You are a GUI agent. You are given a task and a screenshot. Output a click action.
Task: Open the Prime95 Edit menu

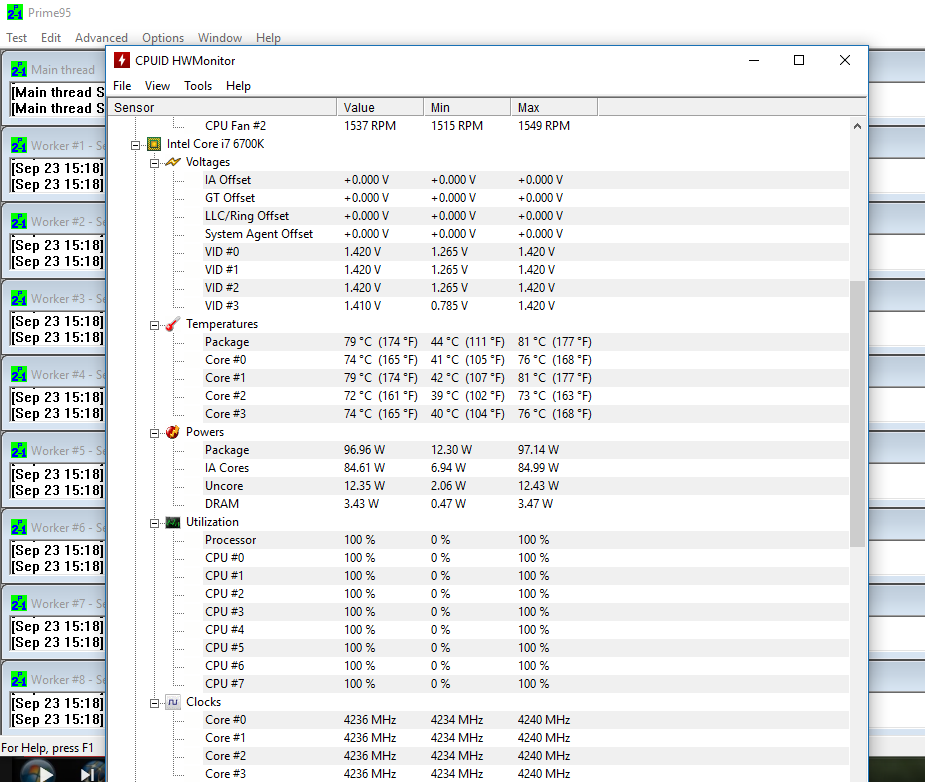tap(51, 38)
